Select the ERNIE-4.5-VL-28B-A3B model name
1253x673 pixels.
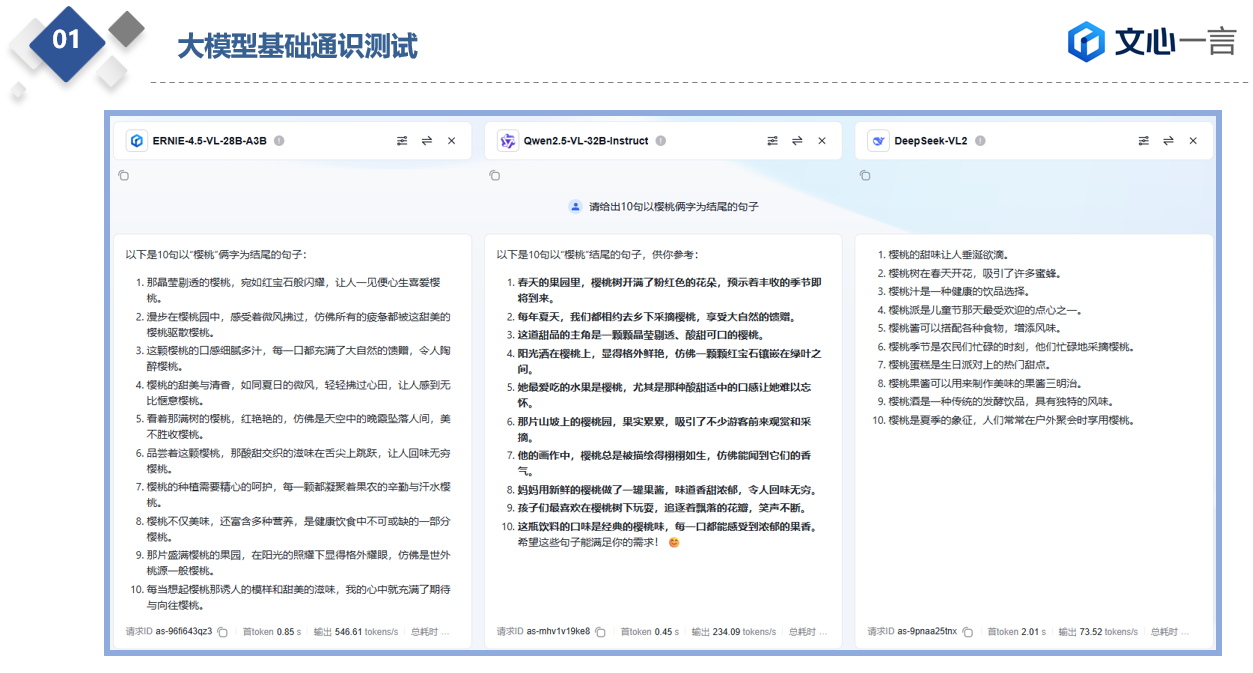(x=209, y=141)
